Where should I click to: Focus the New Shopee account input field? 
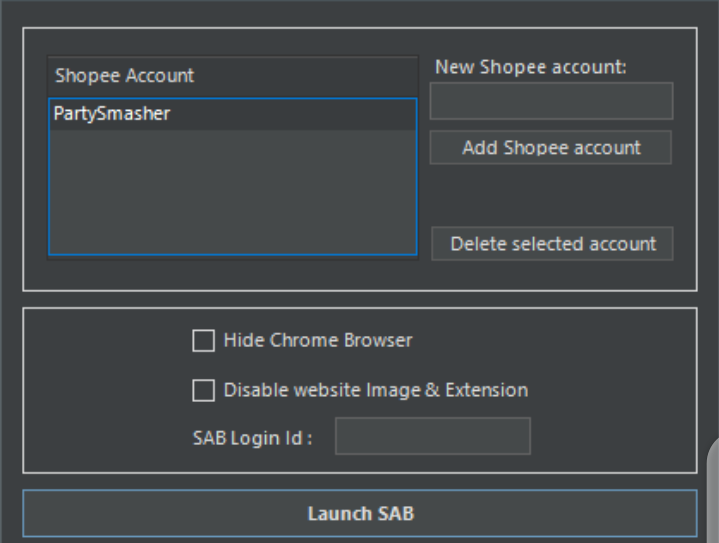coord(551,101)
